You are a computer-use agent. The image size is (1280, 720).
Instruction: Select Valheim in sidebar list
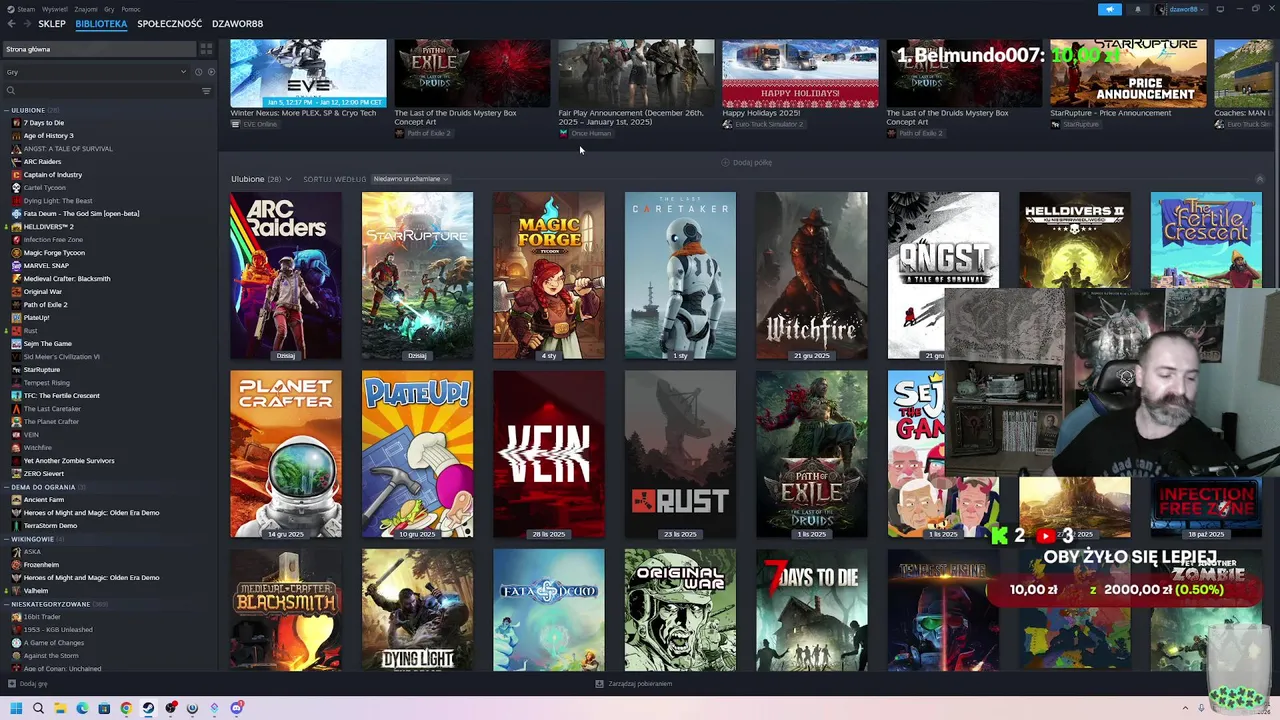35,591
